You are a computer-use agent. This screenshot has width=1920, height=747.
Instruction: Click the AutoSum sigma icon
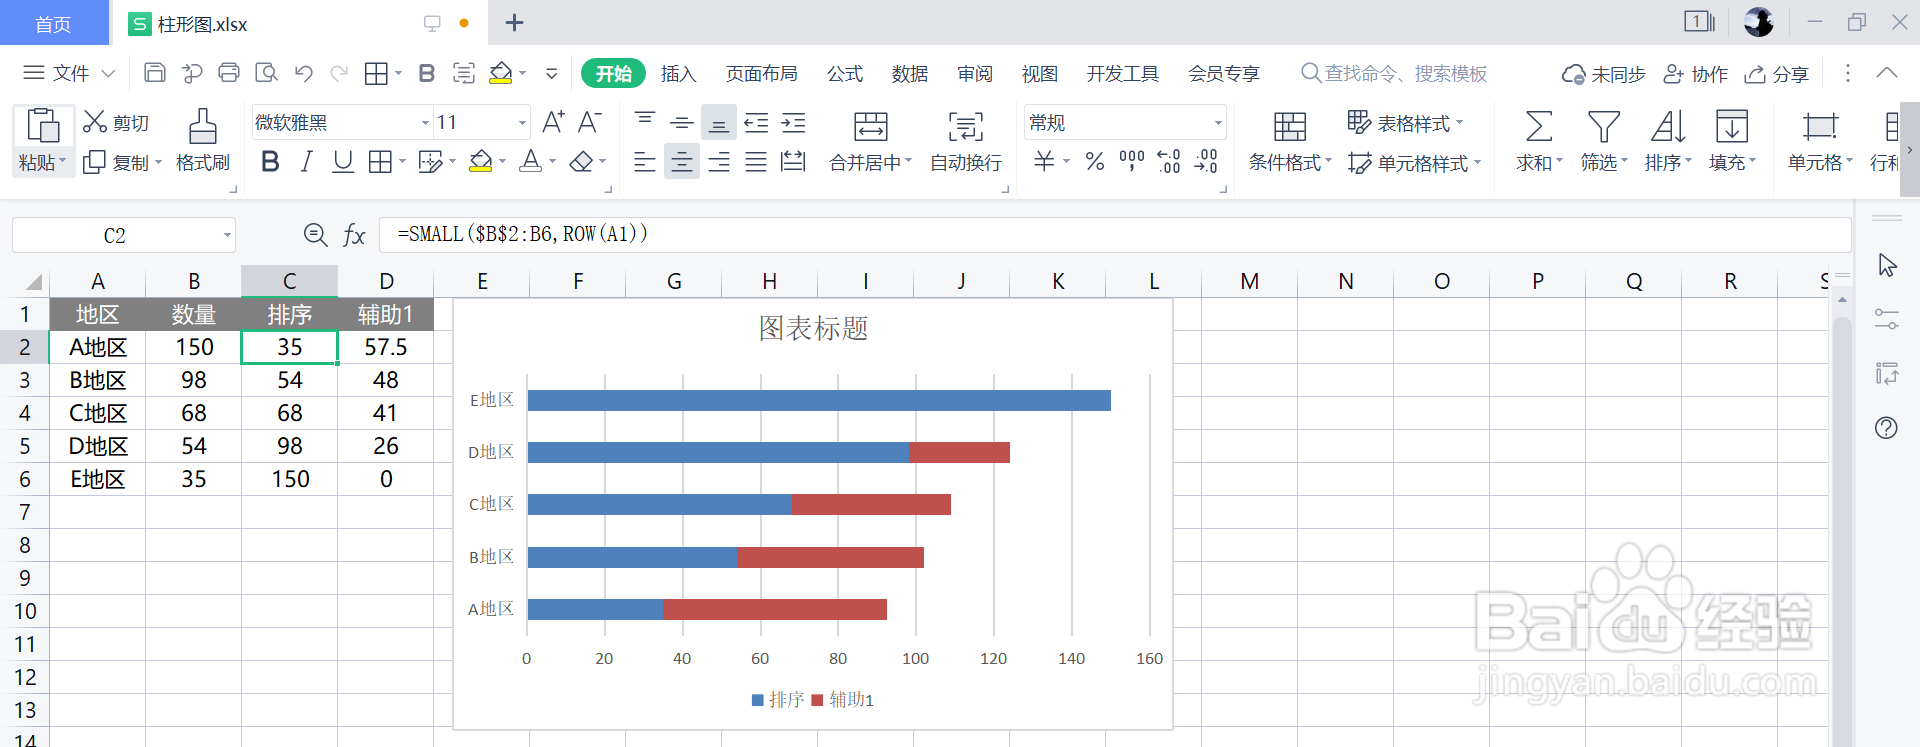[x=1539, y=126]
